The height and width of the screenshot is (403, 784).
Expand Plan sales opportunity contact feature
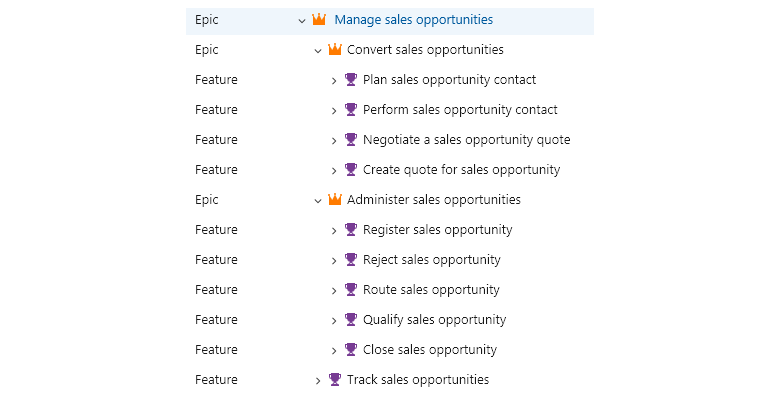334,80
